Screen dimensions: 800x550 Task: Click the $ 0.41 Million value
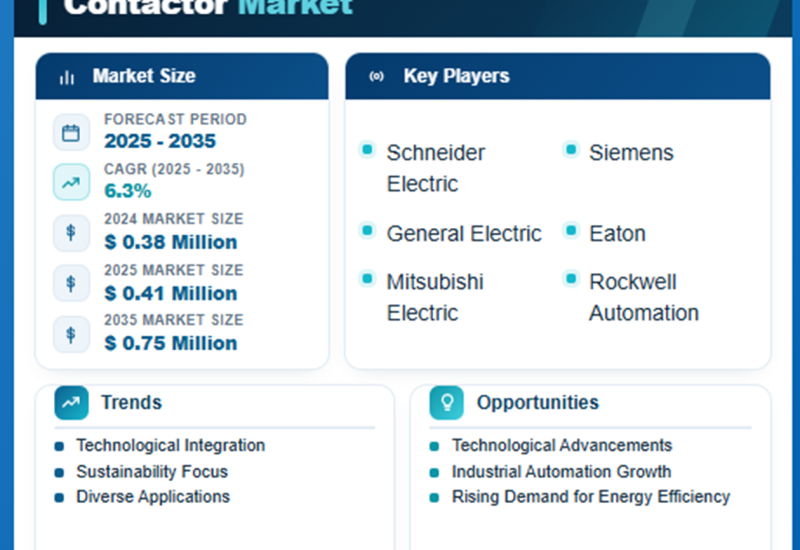[x=171, y=293]
